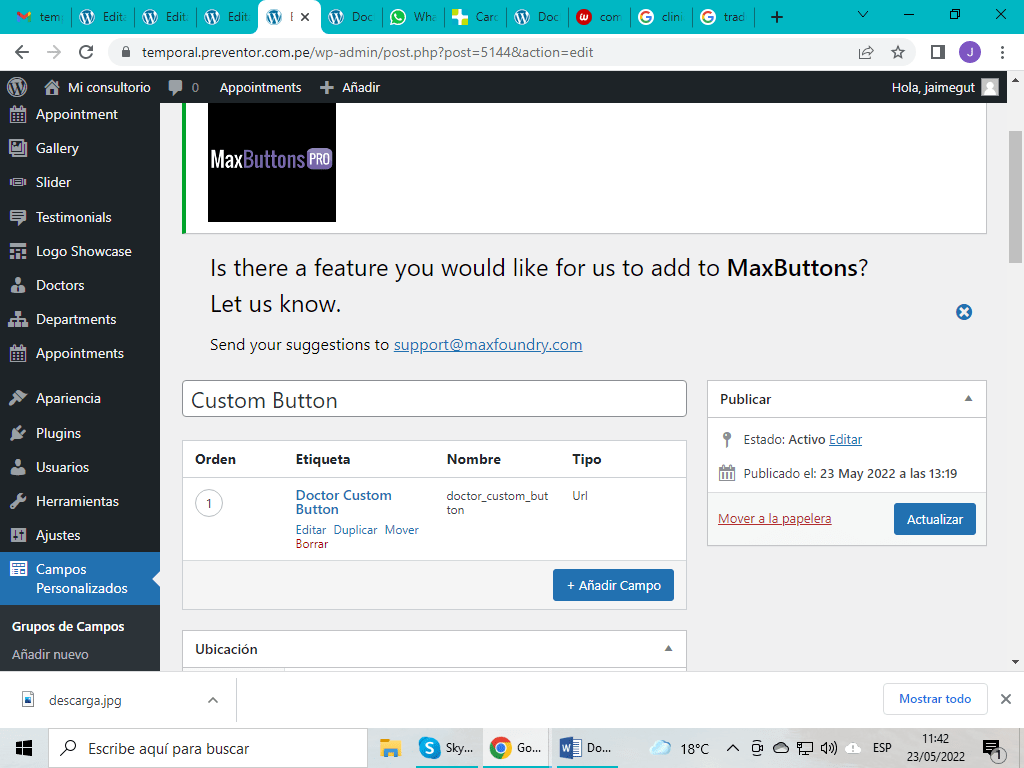This screenshot has width=1024, height=768.
Task: Click Editar under Doctor Custom Button
Action: click(x=311, y=530)
